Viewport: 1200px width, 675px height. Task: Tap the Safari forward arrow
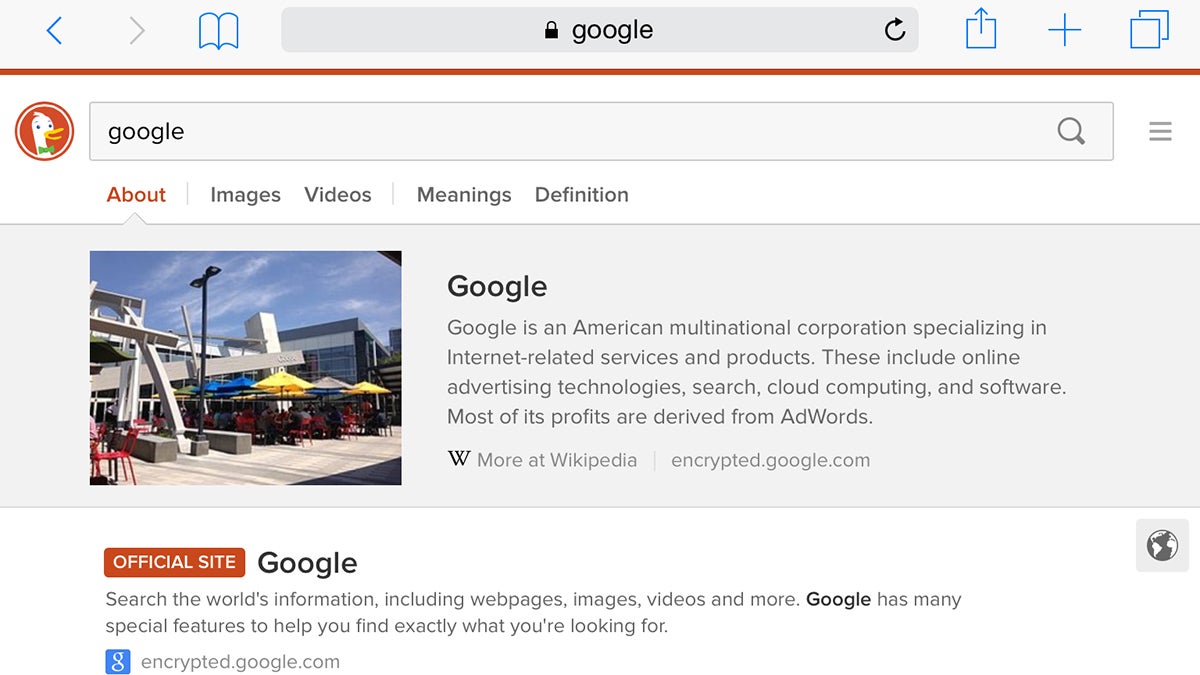137,31
